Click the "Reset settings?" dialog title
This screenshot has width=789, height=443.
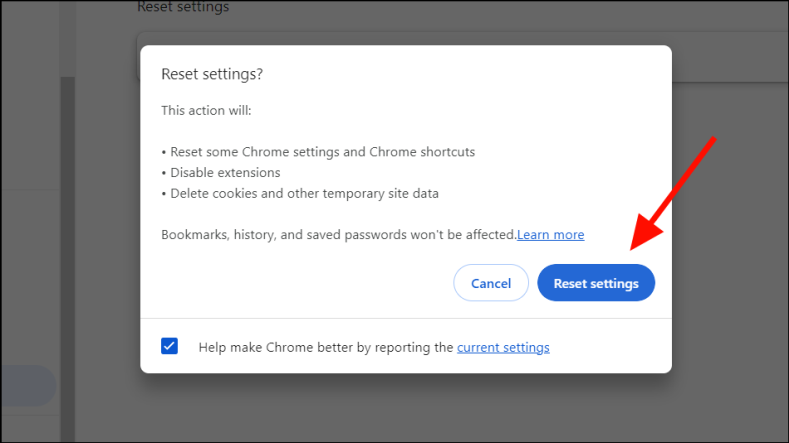(212, 74)
